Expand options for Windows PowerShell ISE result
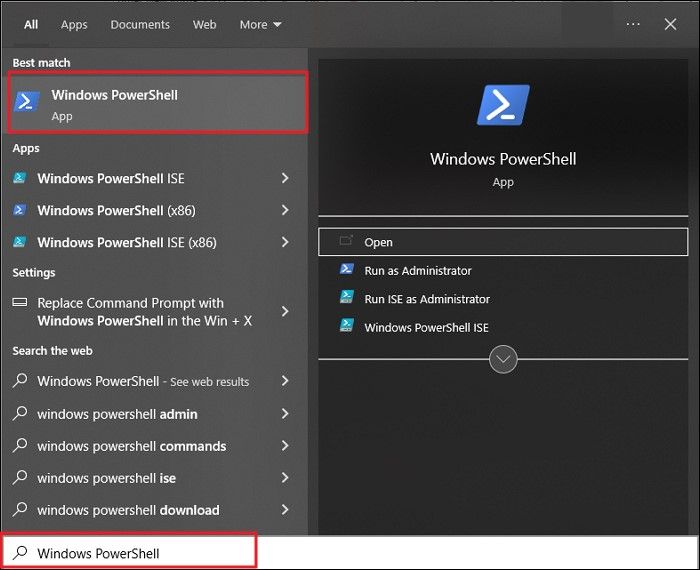This screenshot has width=700, height=570. [x=285, y=178]
